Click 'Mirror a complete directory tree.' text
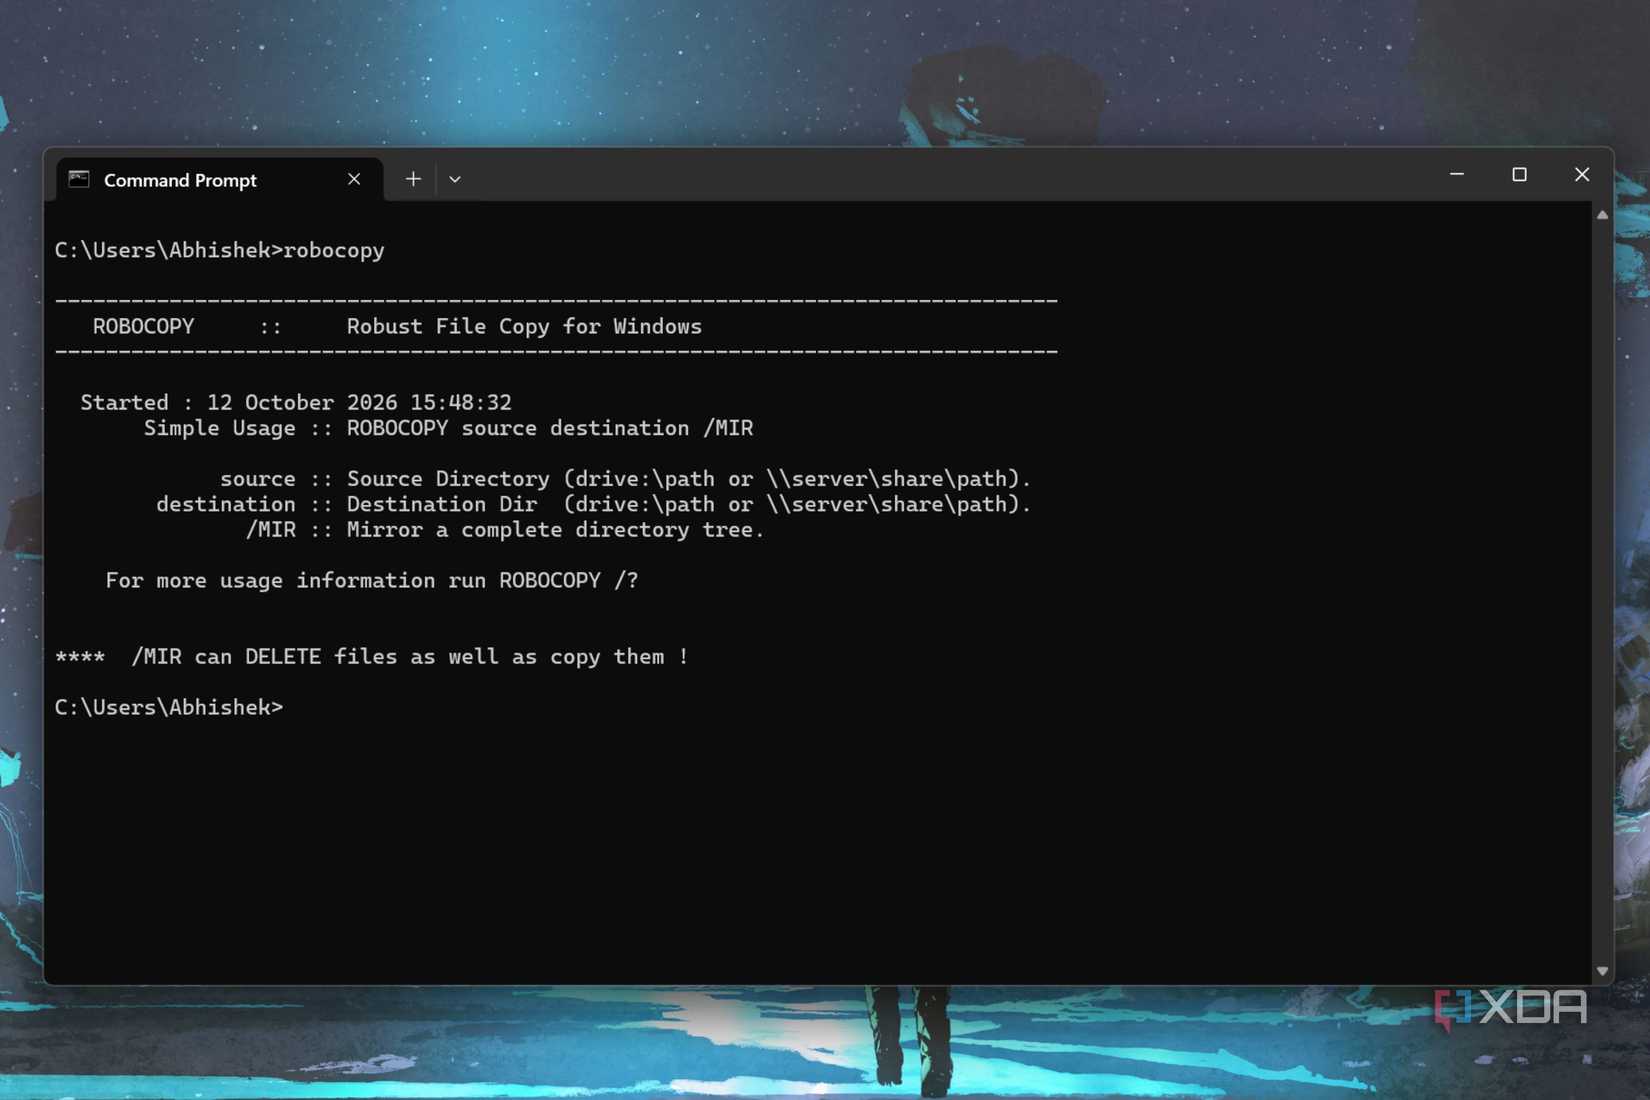Viewport: 1650px width, 1100px height. tap(555, 530)
